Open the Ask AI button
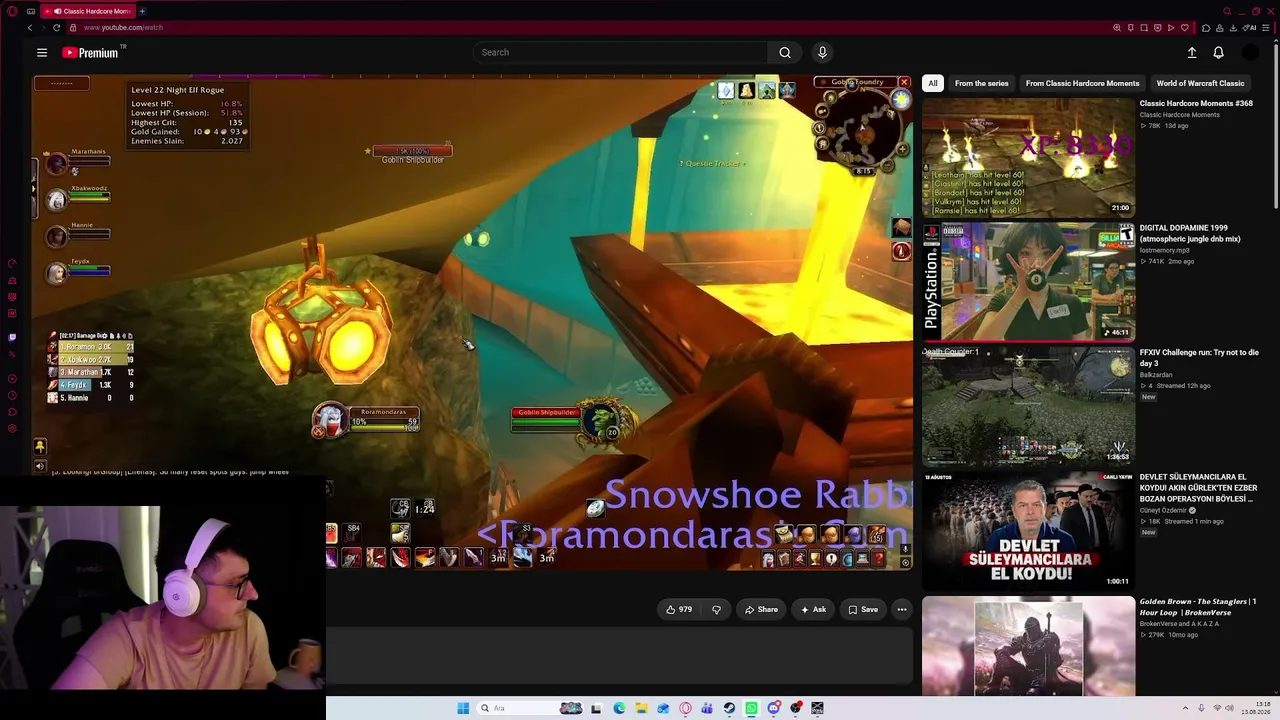Viewport: 1280px width, 720px height. coord(813,609)
